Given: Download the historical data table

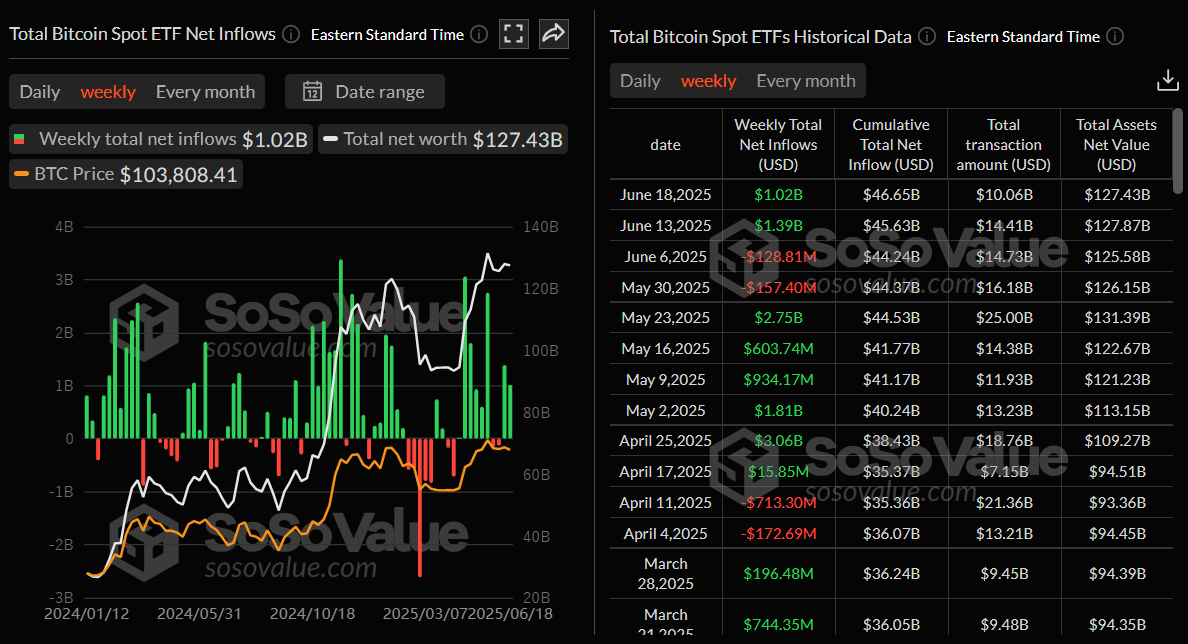Looking at the screenshot, I should [x=1168, y=78].
